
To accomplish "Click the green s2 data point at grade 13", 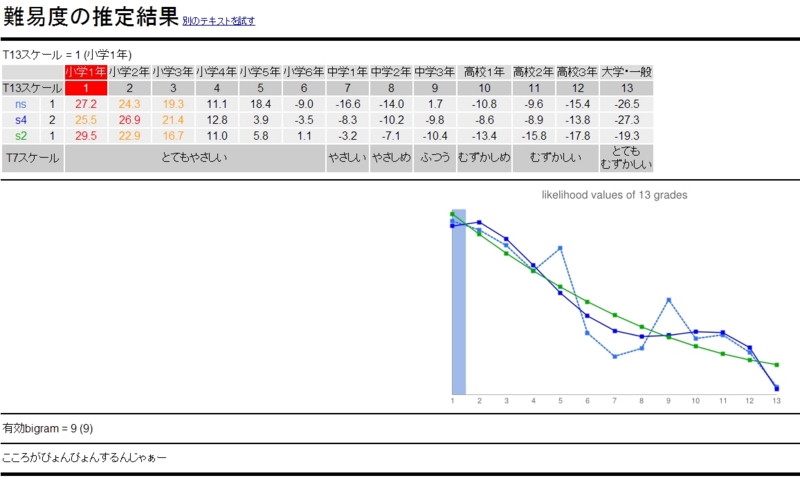I will pos(777,365).
